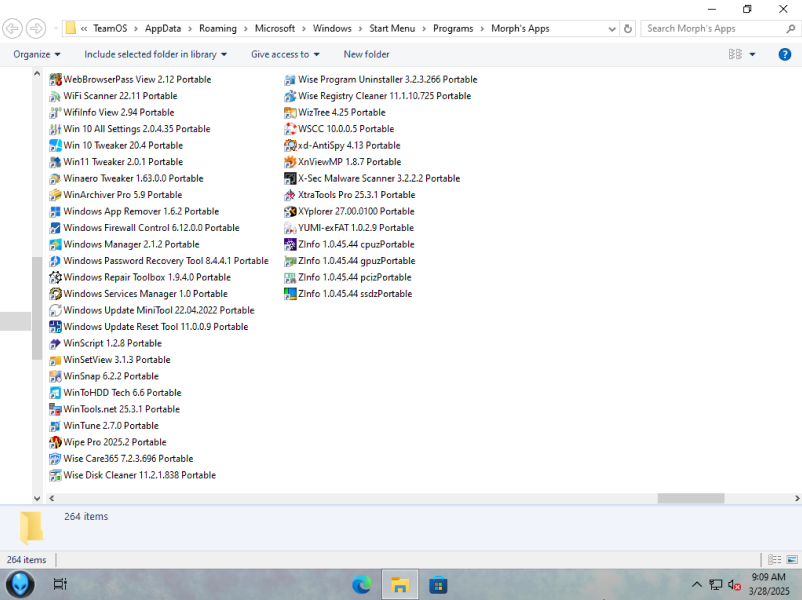
Task: Open the Start alien-head button on taskbar
Action: [x=20, y=584]
